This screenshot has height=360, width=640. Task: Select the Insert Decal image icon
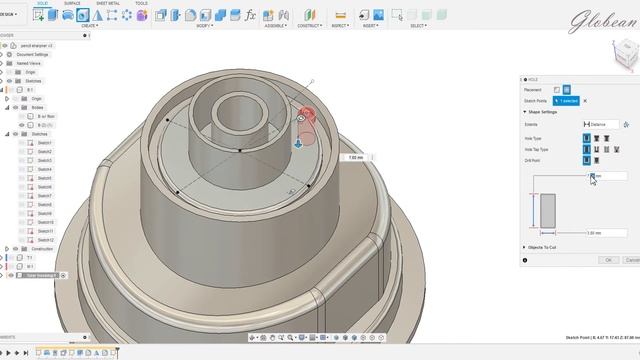coord(378,15)
